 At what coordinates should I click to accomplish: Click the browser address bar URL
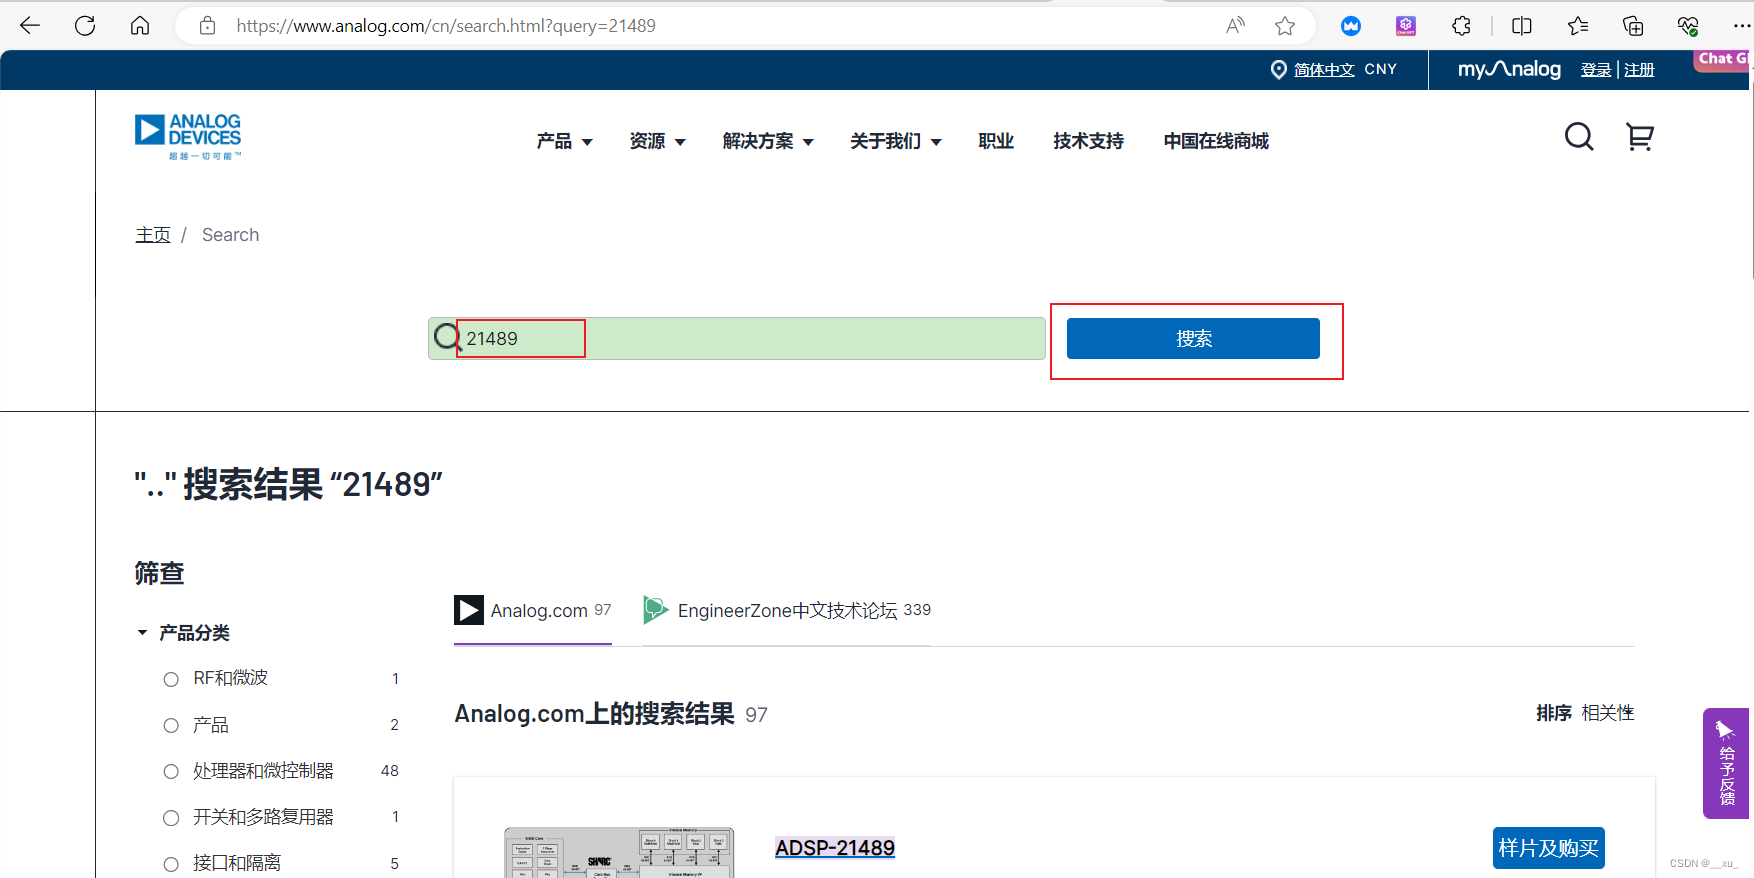tap(446, 26)
